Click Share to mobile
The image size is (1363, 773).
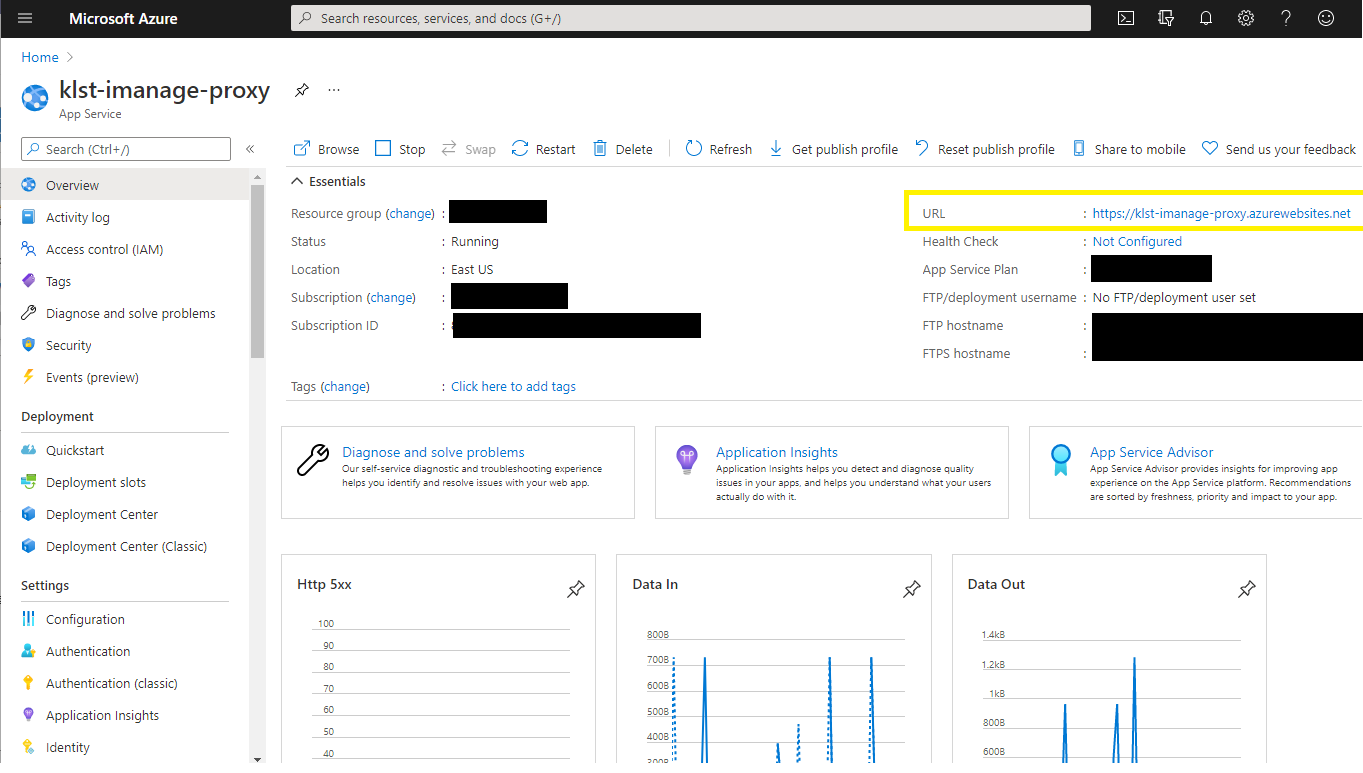pyautogui.click(x=1128, y=149)
